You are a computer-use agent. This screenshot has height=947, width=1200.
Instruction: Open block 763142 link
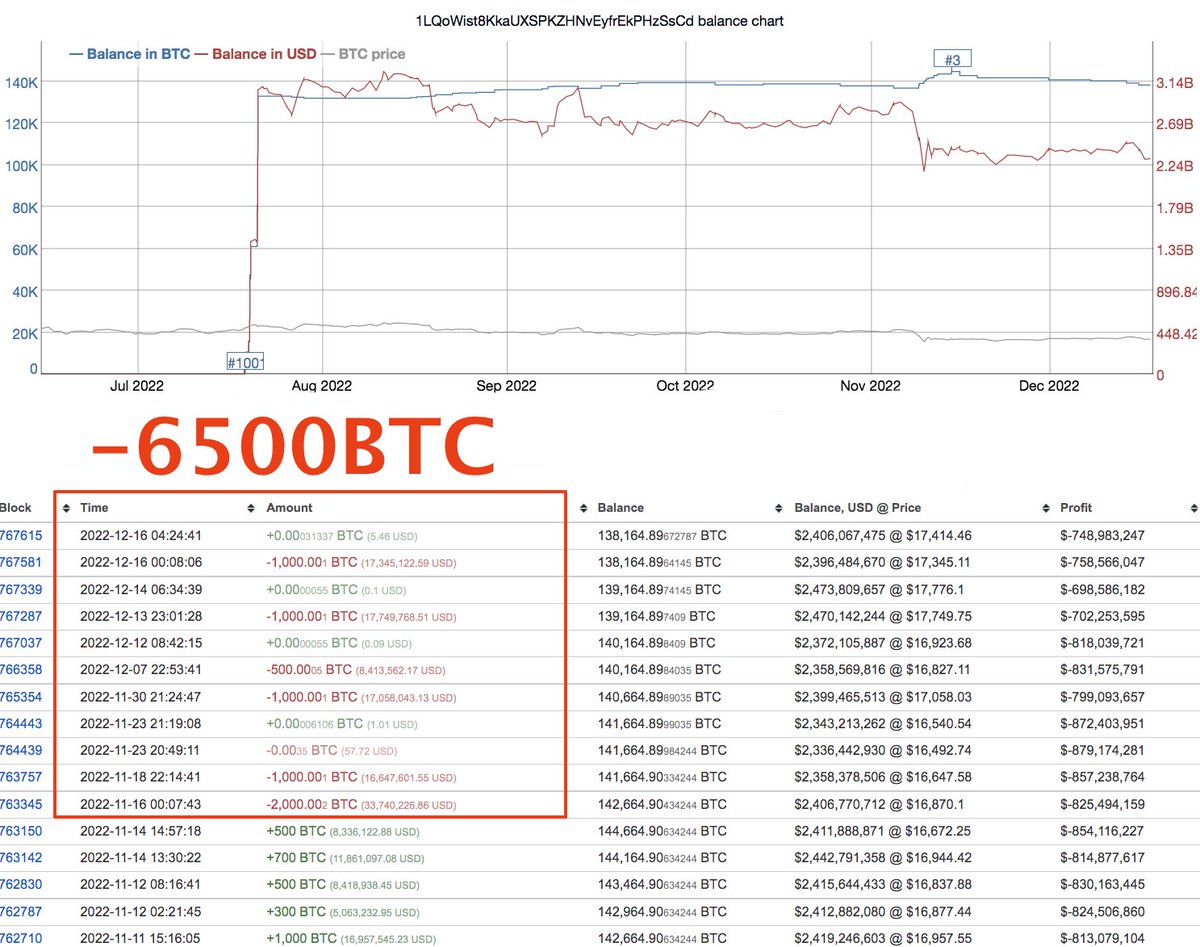20,857
